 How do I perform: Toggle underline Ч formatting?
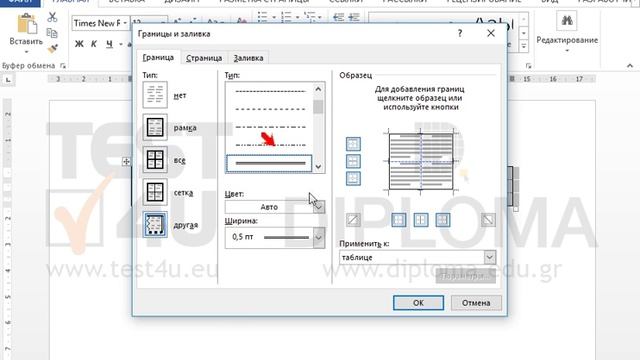tap(109, 44)
